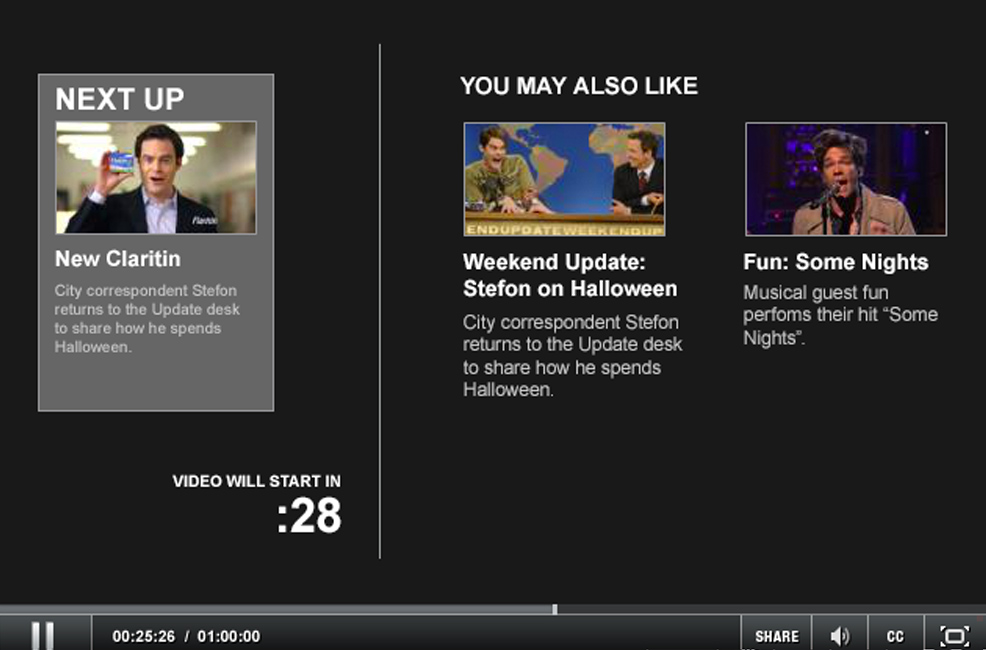Image resolution: width=986 pixels, height=650 pixels.
Task: Select the Fun: Some Nights title
Action: (x=836, y=262)
